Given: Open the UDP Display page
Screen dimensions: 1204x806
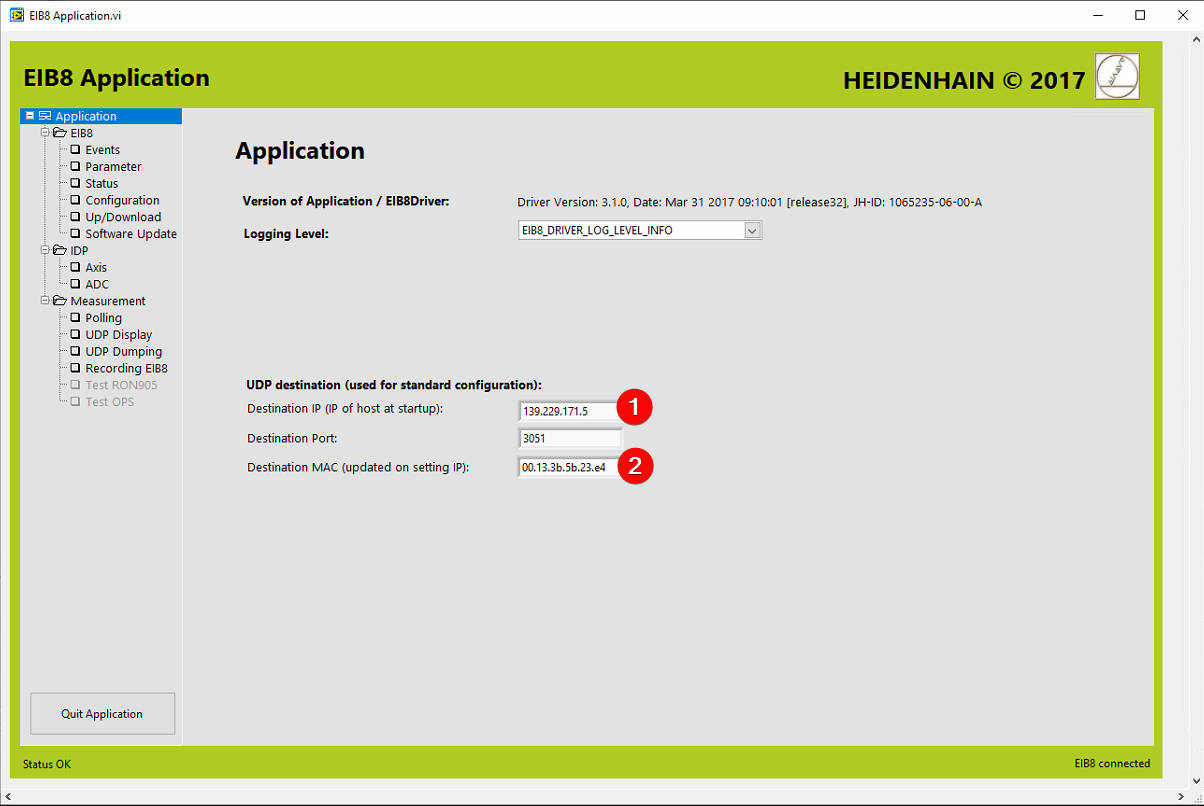Looking at the screenshot, I should click(119, 335).
